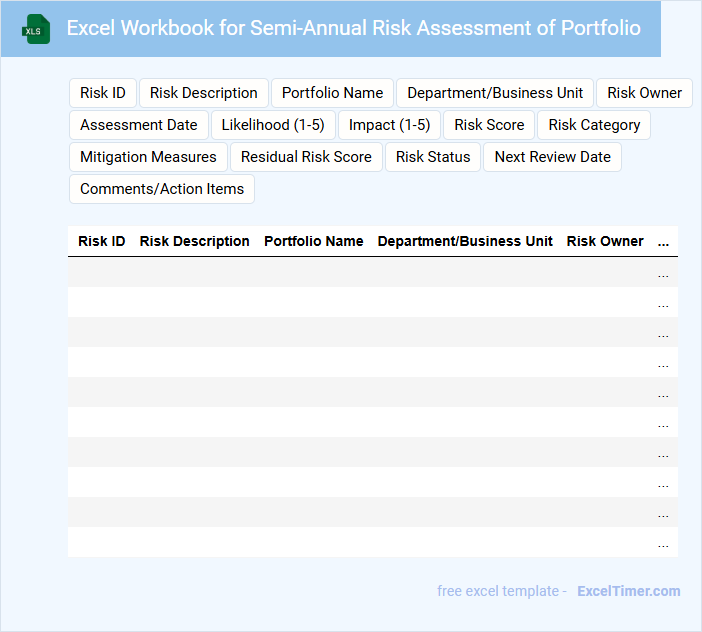The image size is (702, 632).
Task: Click the Mitigation Measures tag
Action: 148,157
